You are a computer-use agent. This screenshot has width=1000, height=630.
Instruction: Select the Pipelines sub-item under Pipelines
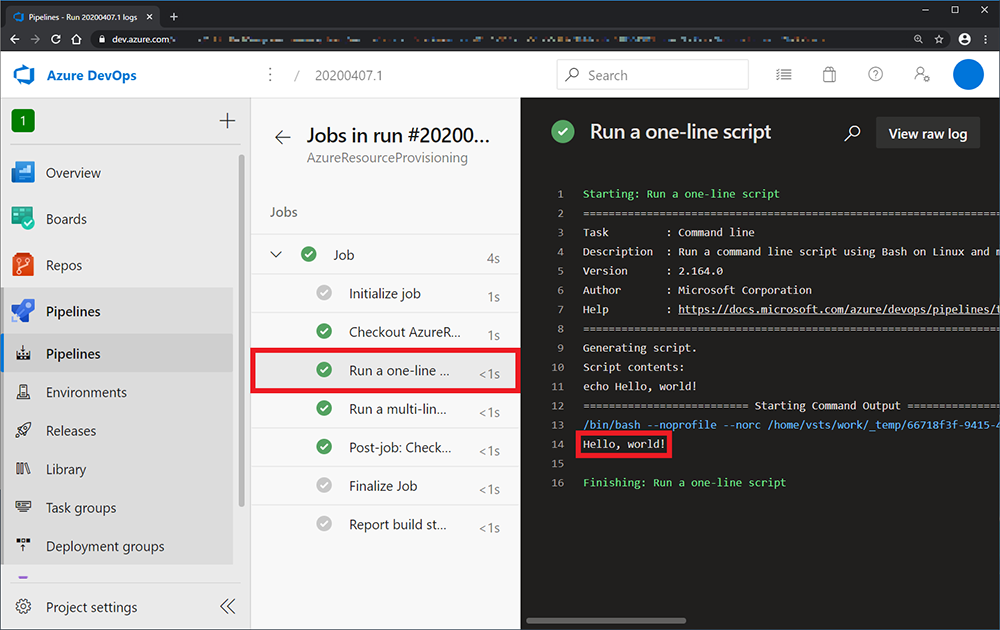[117, 353]
